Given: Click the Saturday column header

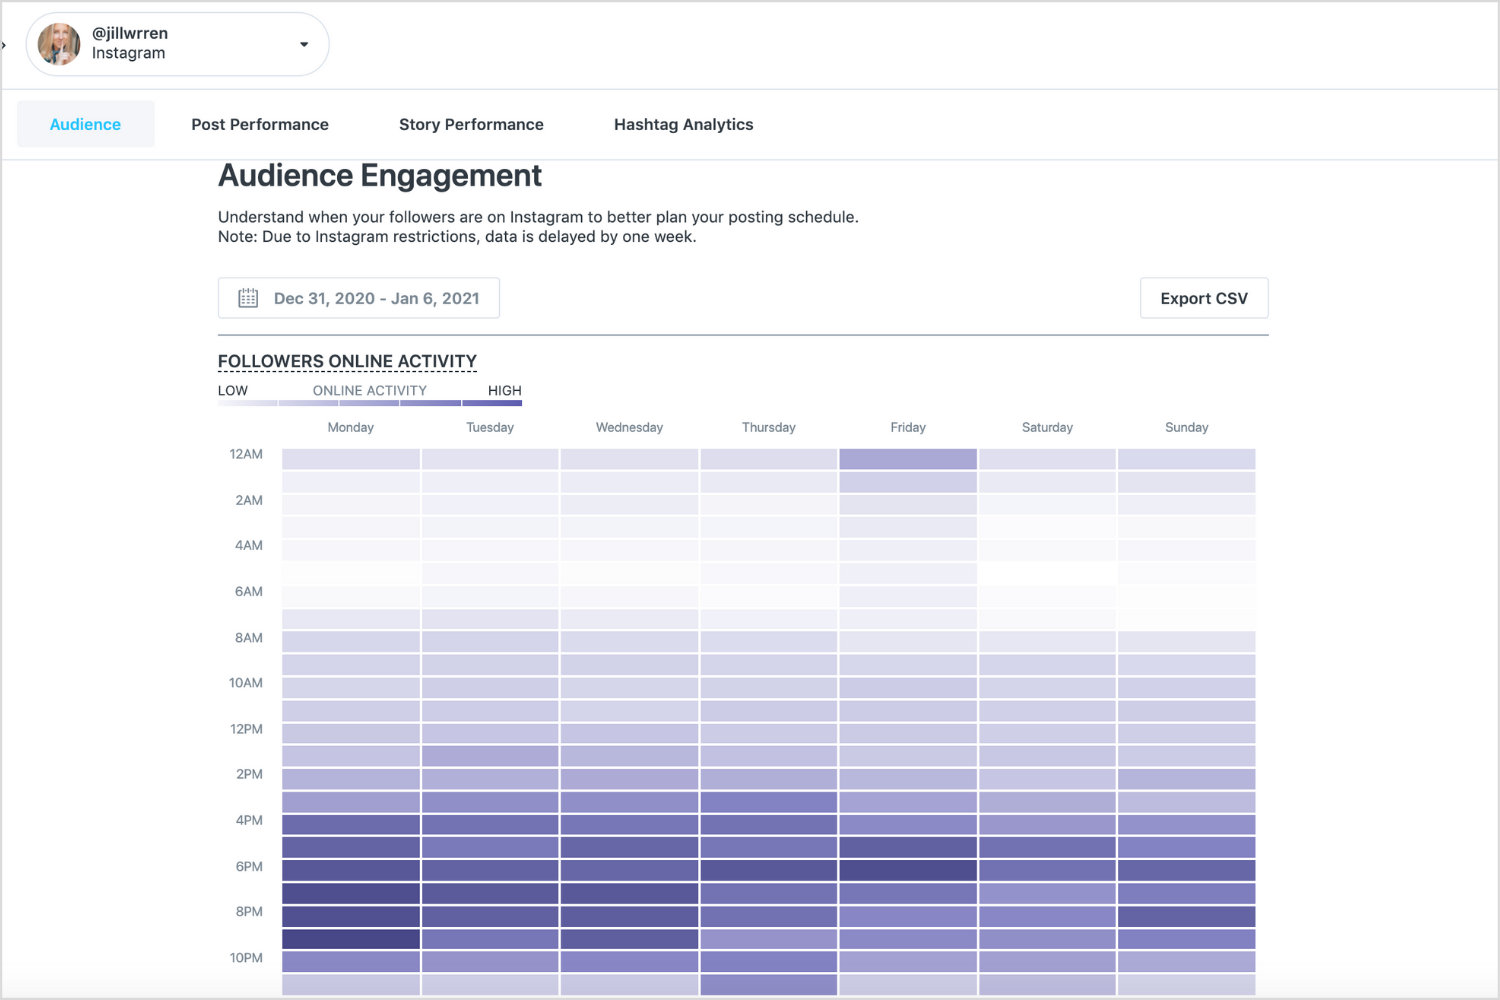Looking at the screenshot, I should tap(1047, 427).
